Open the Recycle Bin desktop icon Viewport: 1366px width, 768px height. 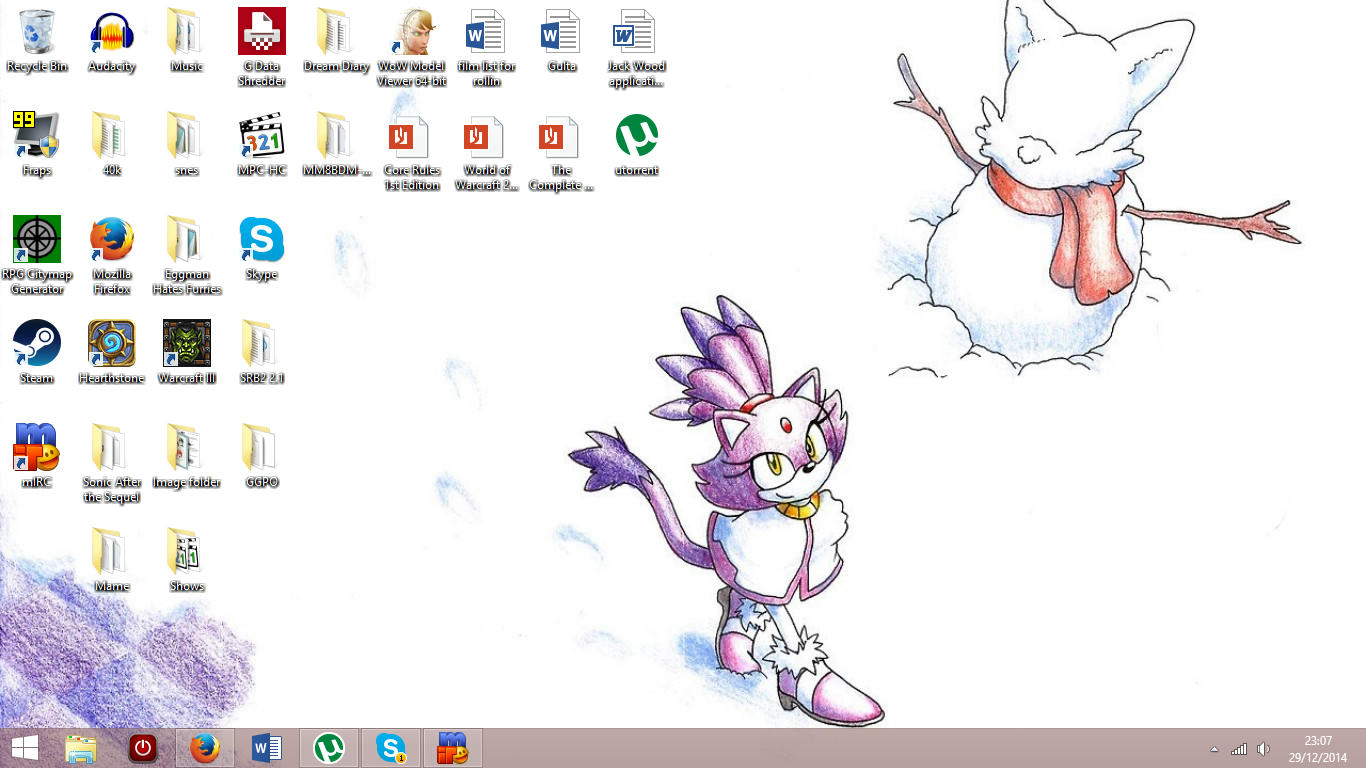pyautogui.click(x=37, y=41)
